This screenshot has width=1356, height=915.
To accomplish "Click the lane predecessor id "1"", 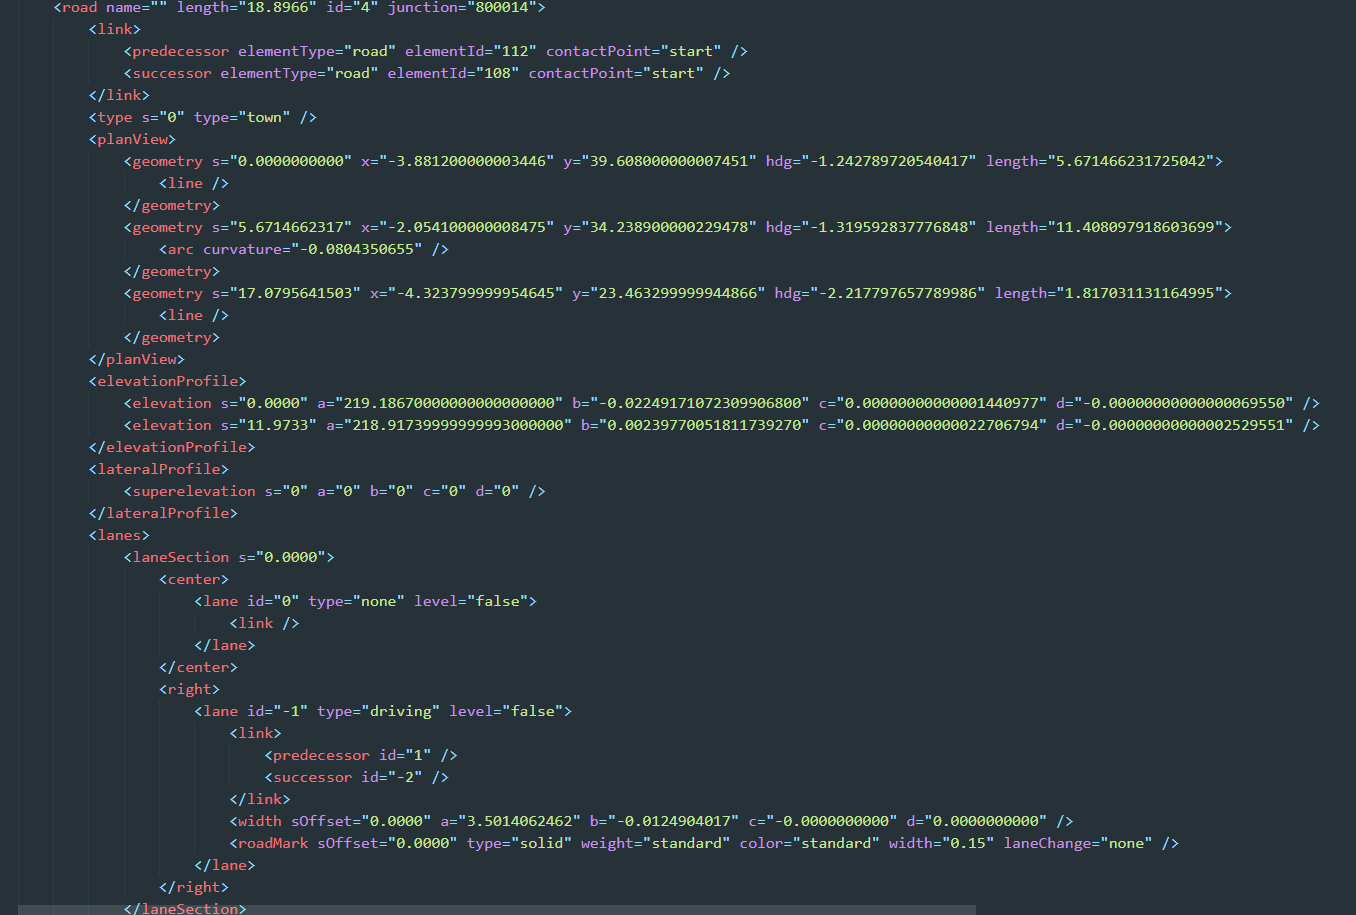I will tap(418, 755).
